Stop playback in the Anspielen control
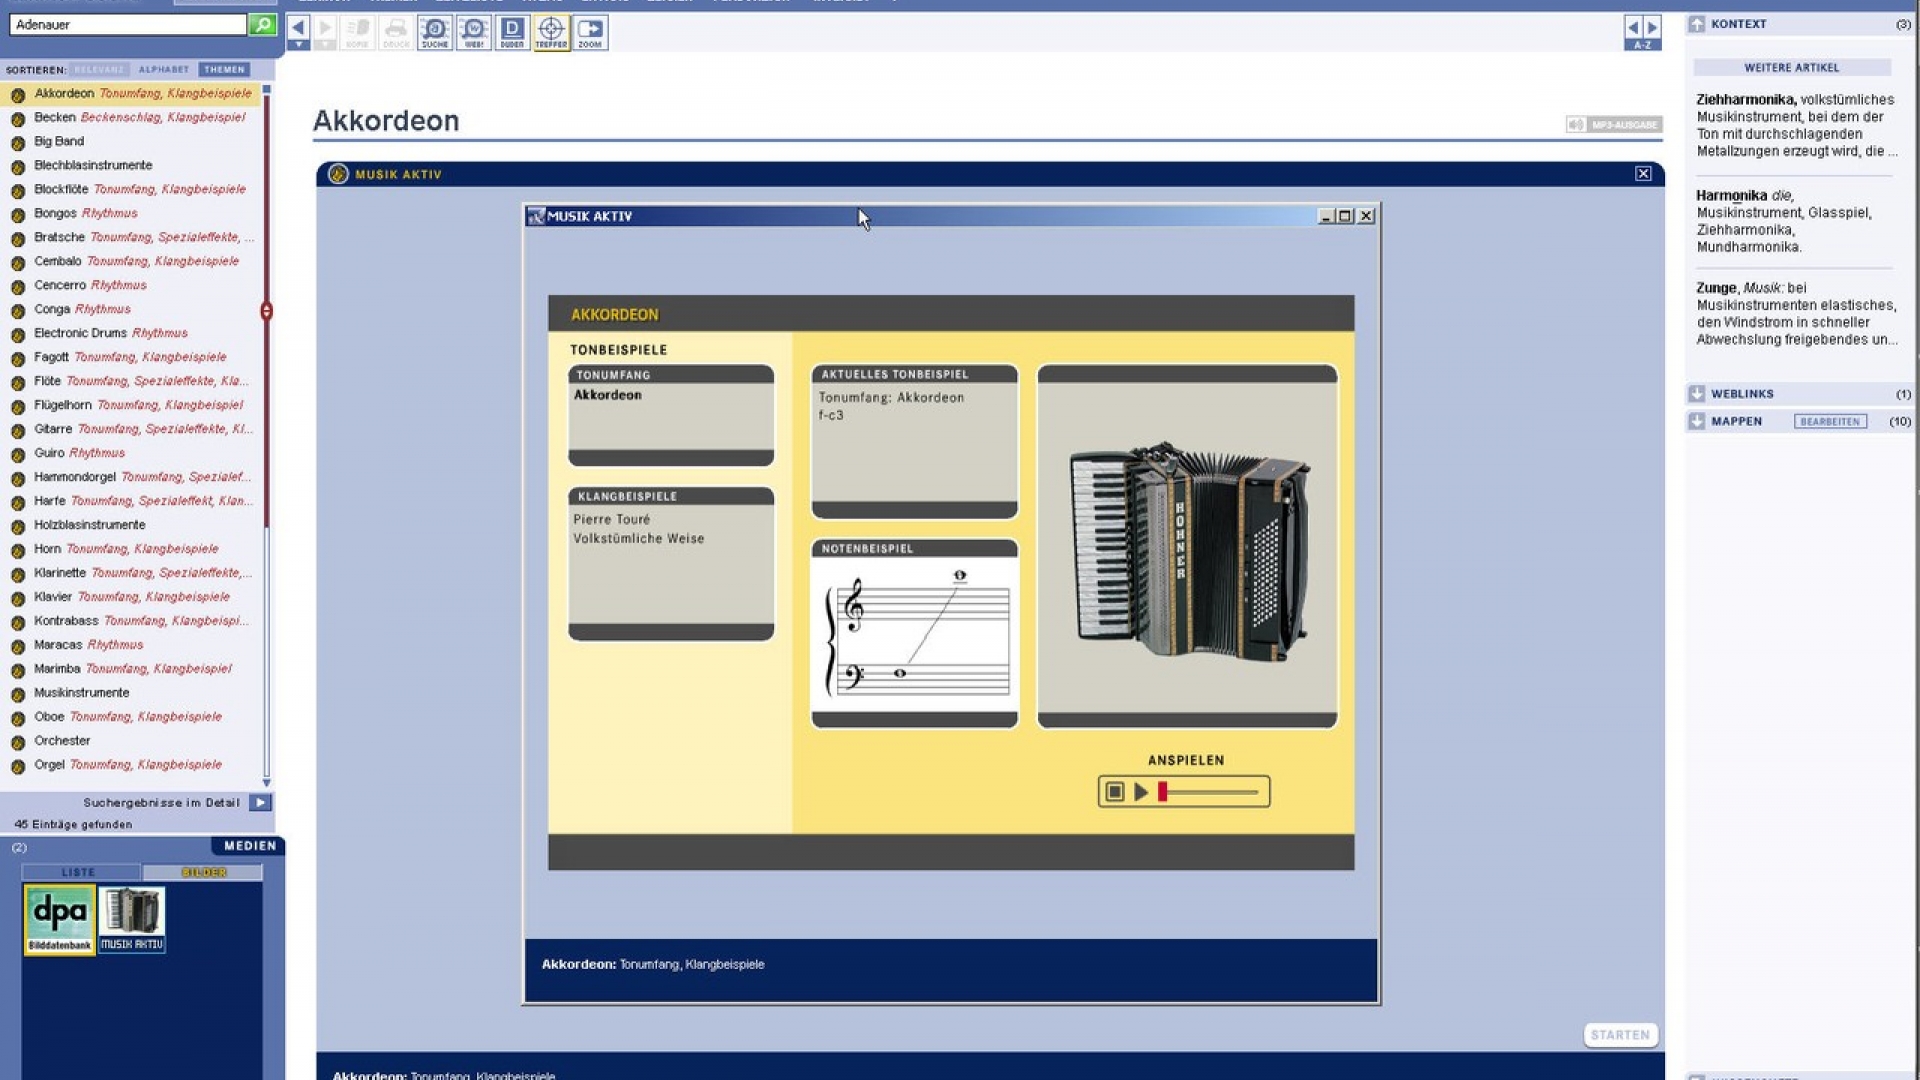Screen dimensions: 1920x1080 click(1114, 792)
